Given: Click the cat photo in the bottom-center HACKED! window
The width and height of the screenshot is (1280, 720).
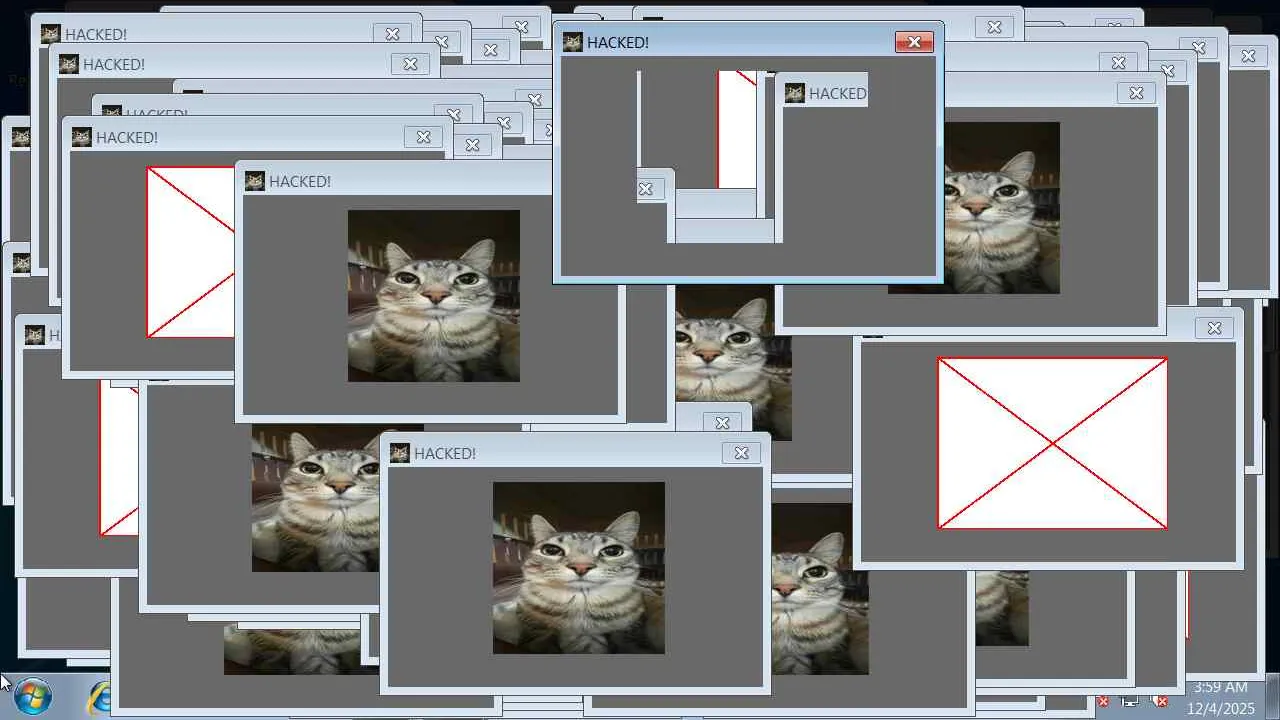Looking at the screenshot, I should tap(579, 568).
